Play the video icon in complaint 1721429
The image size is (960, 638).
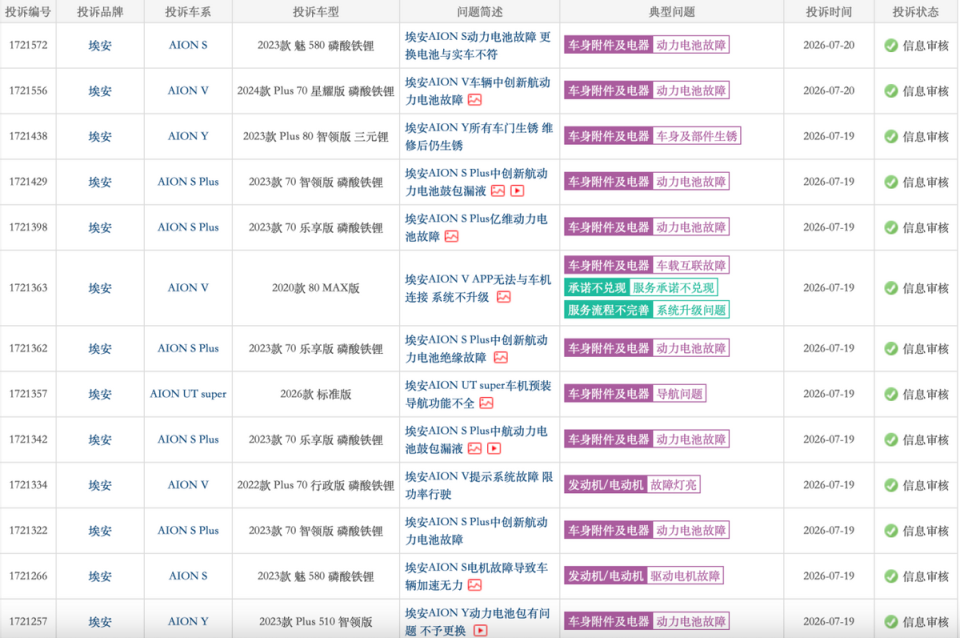(517, 191)
